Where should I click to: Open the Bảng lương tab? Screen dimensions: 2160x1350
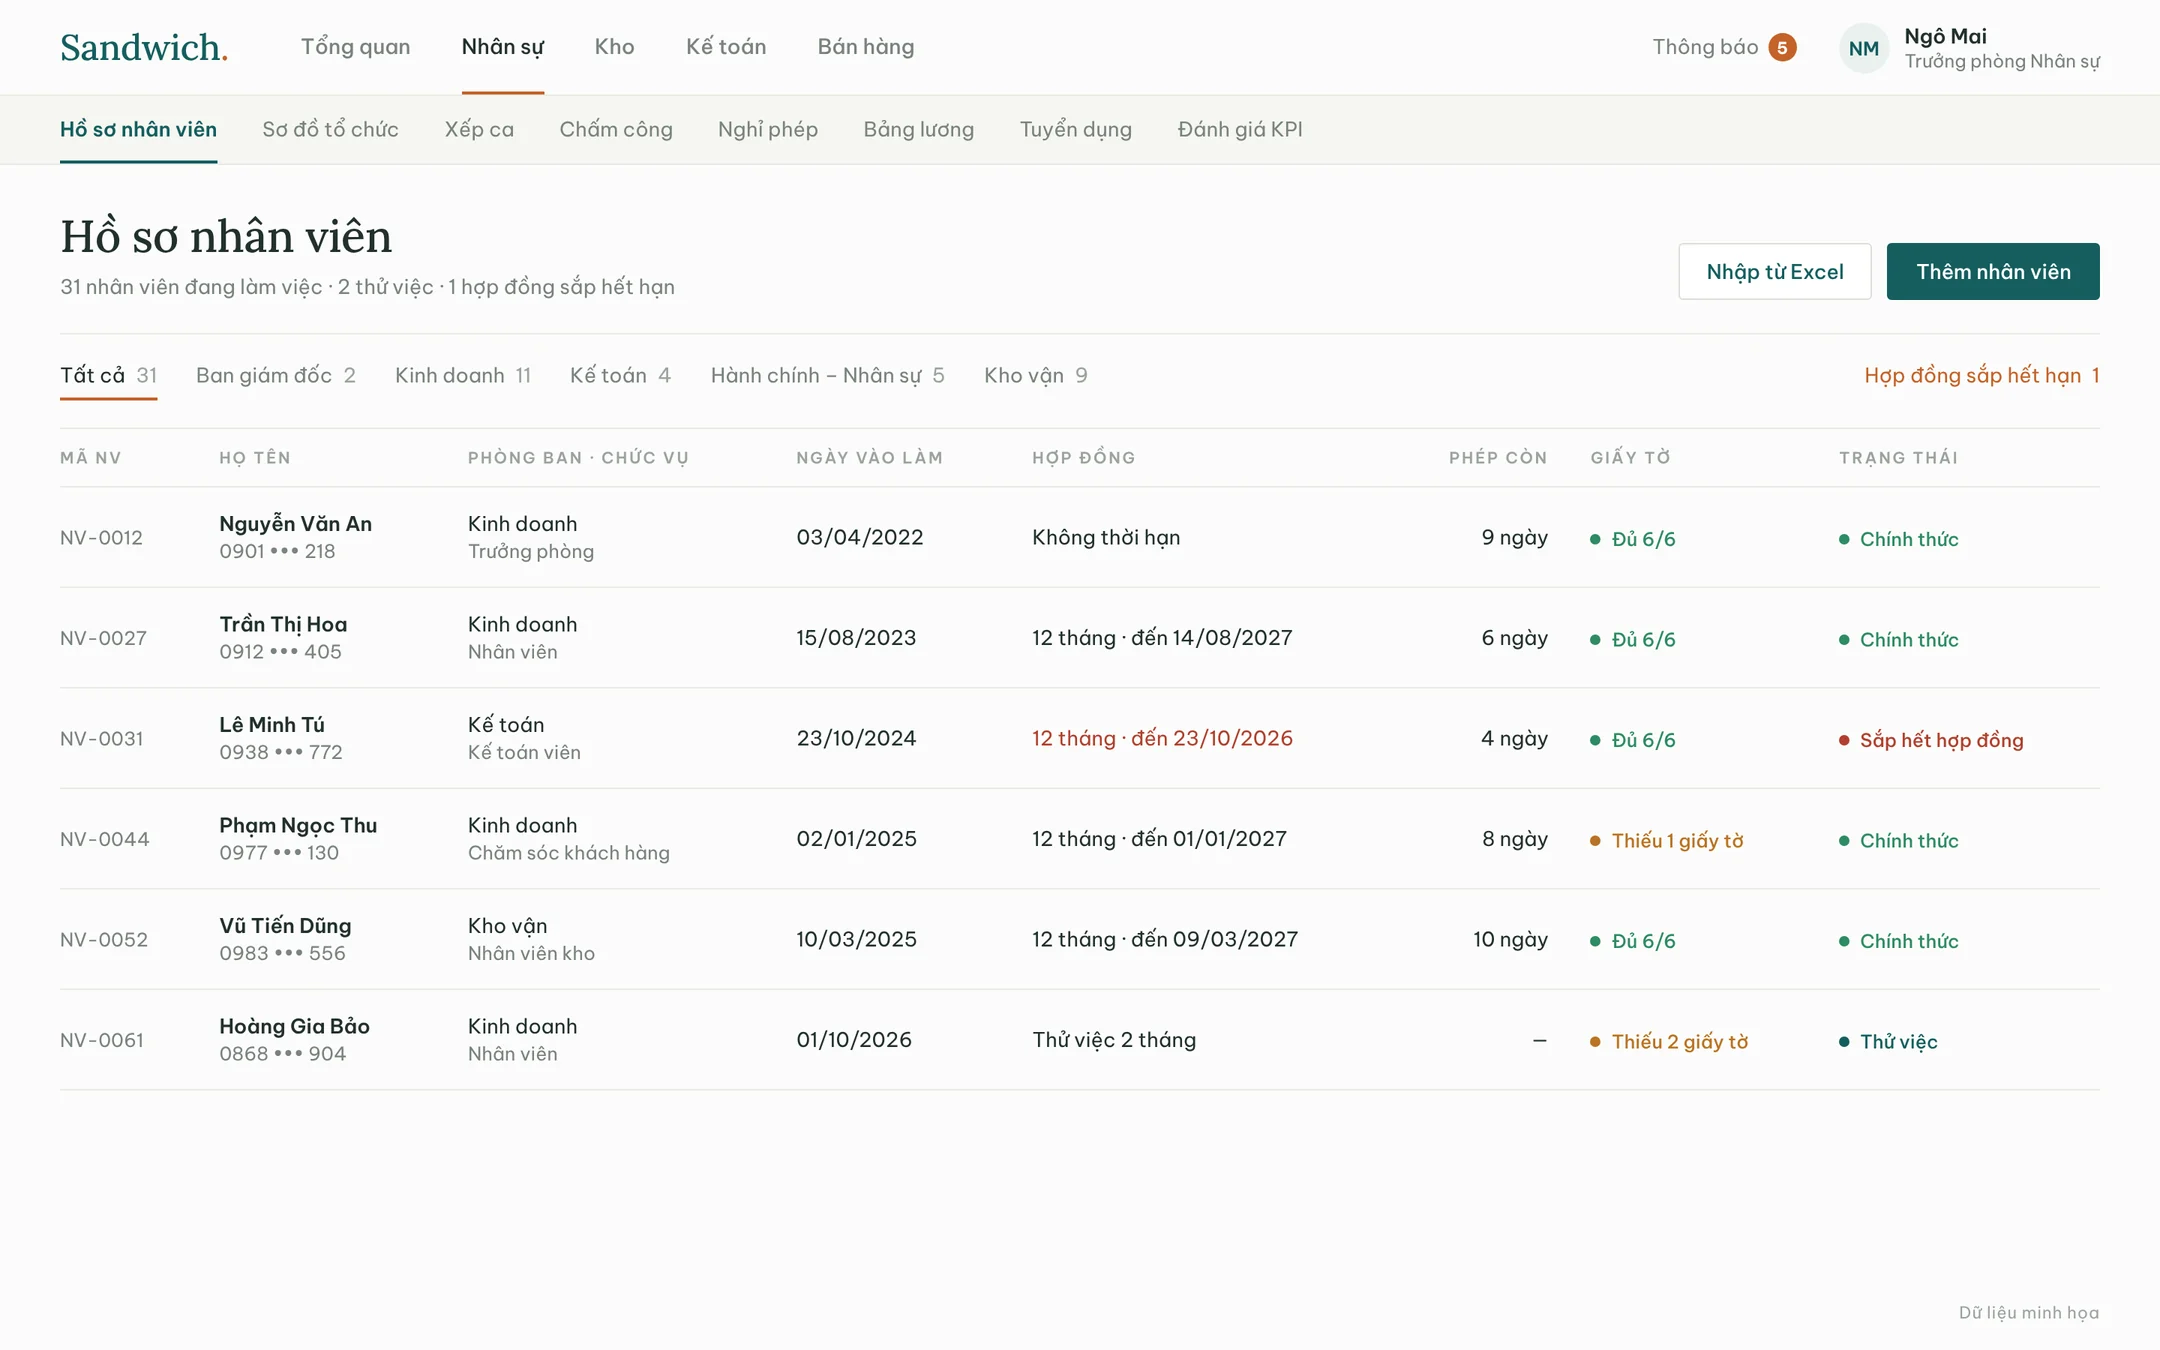[919, 129]
